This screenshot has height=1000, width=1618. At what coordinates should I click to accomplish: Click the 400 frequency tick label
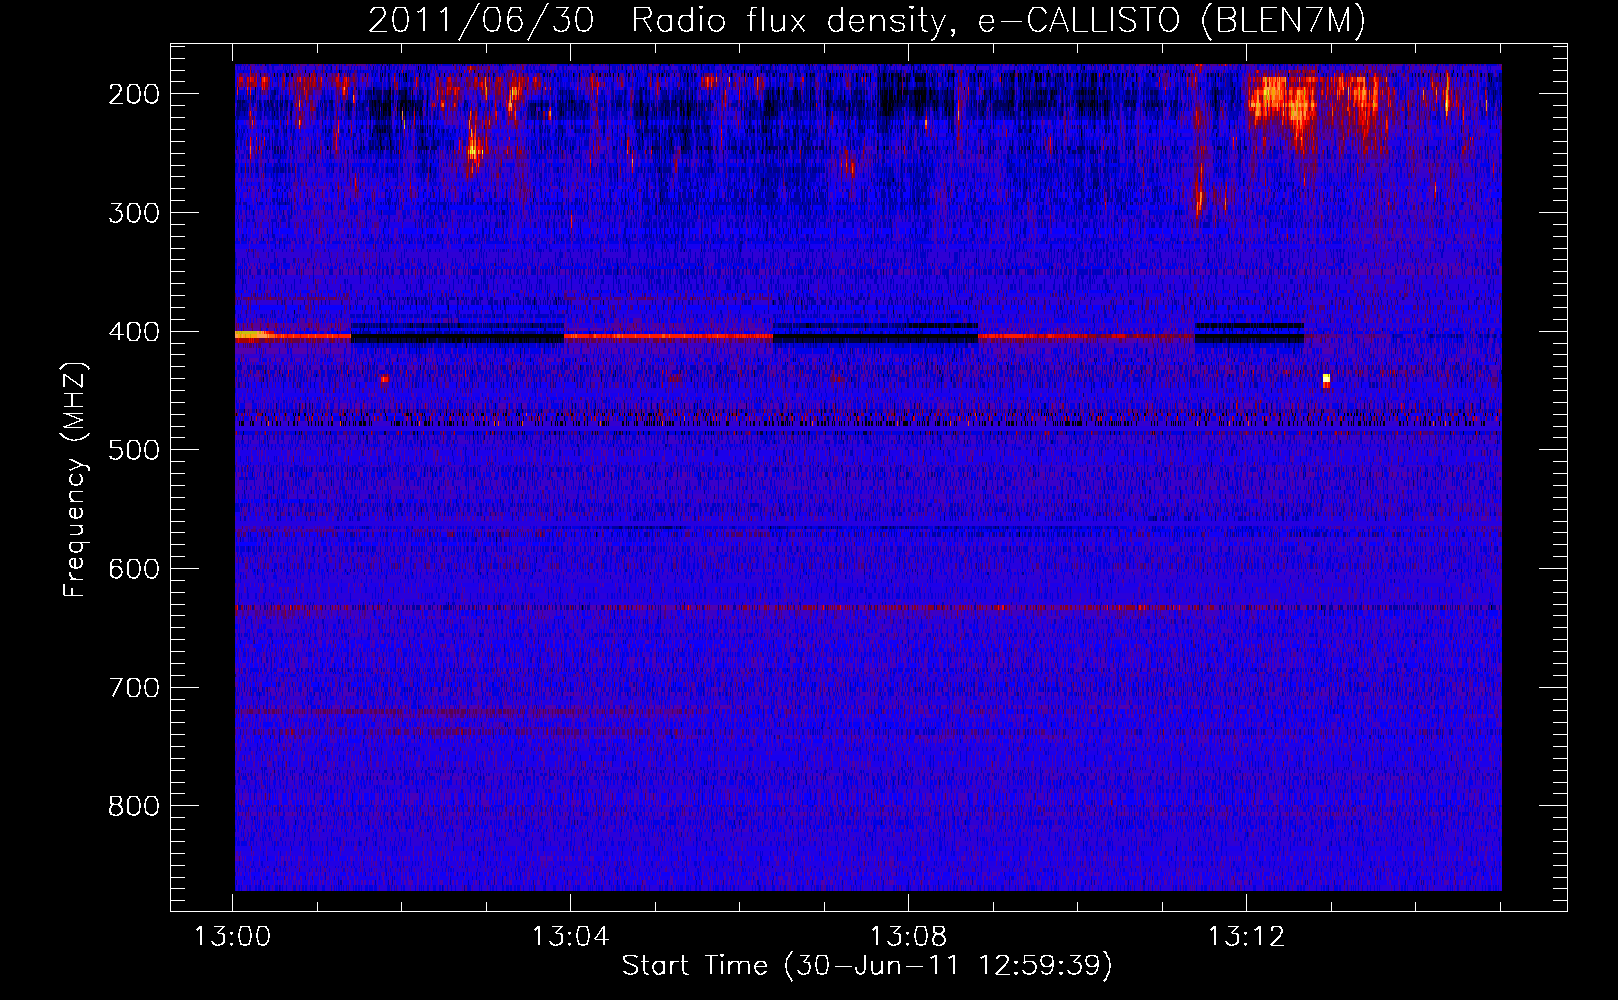tap(134, 332)
